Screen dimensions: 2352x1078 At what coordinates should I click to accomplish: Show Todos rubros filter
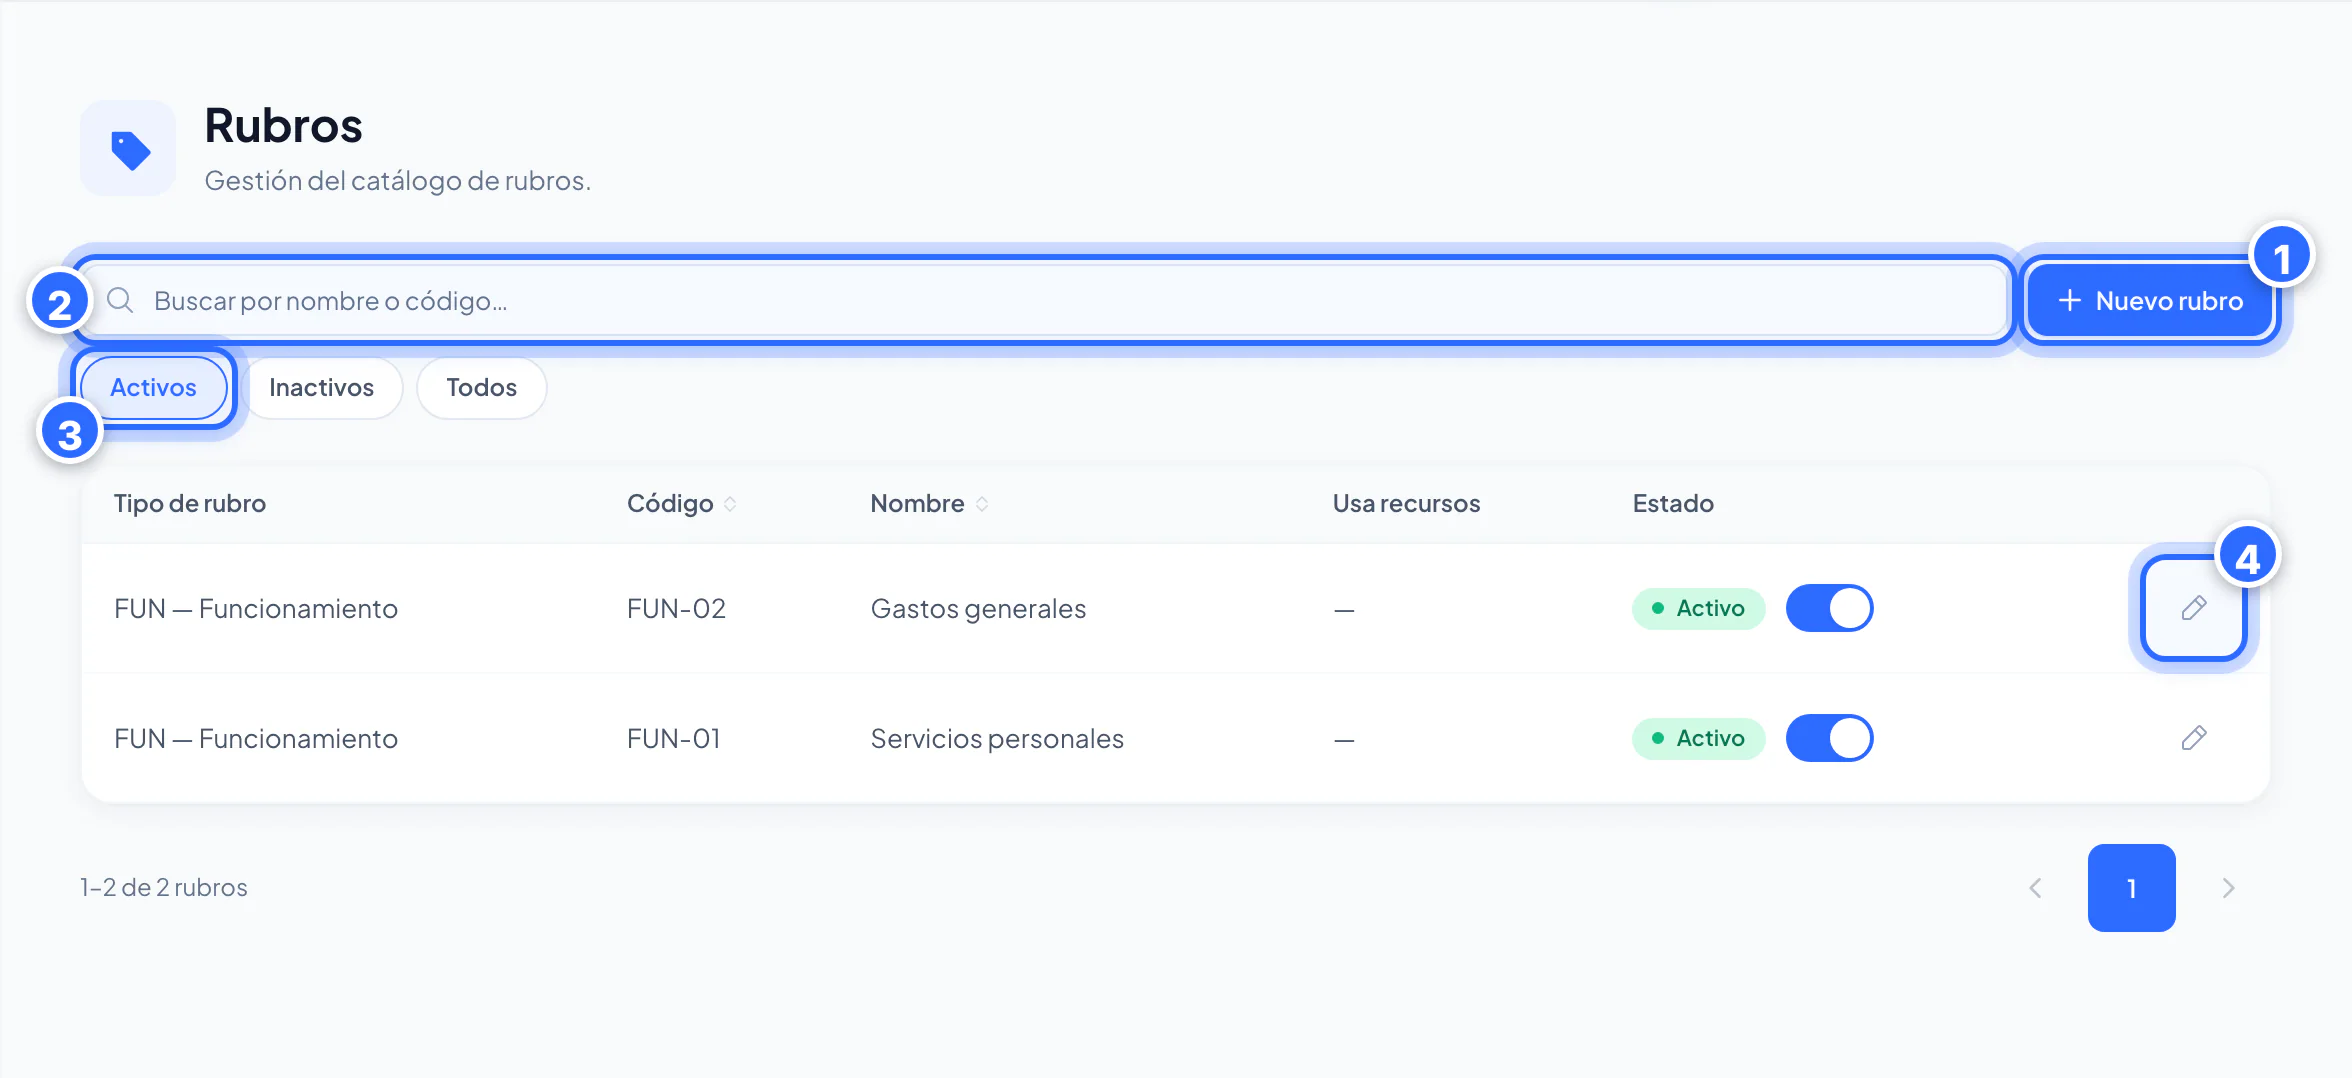pos(481,388)
